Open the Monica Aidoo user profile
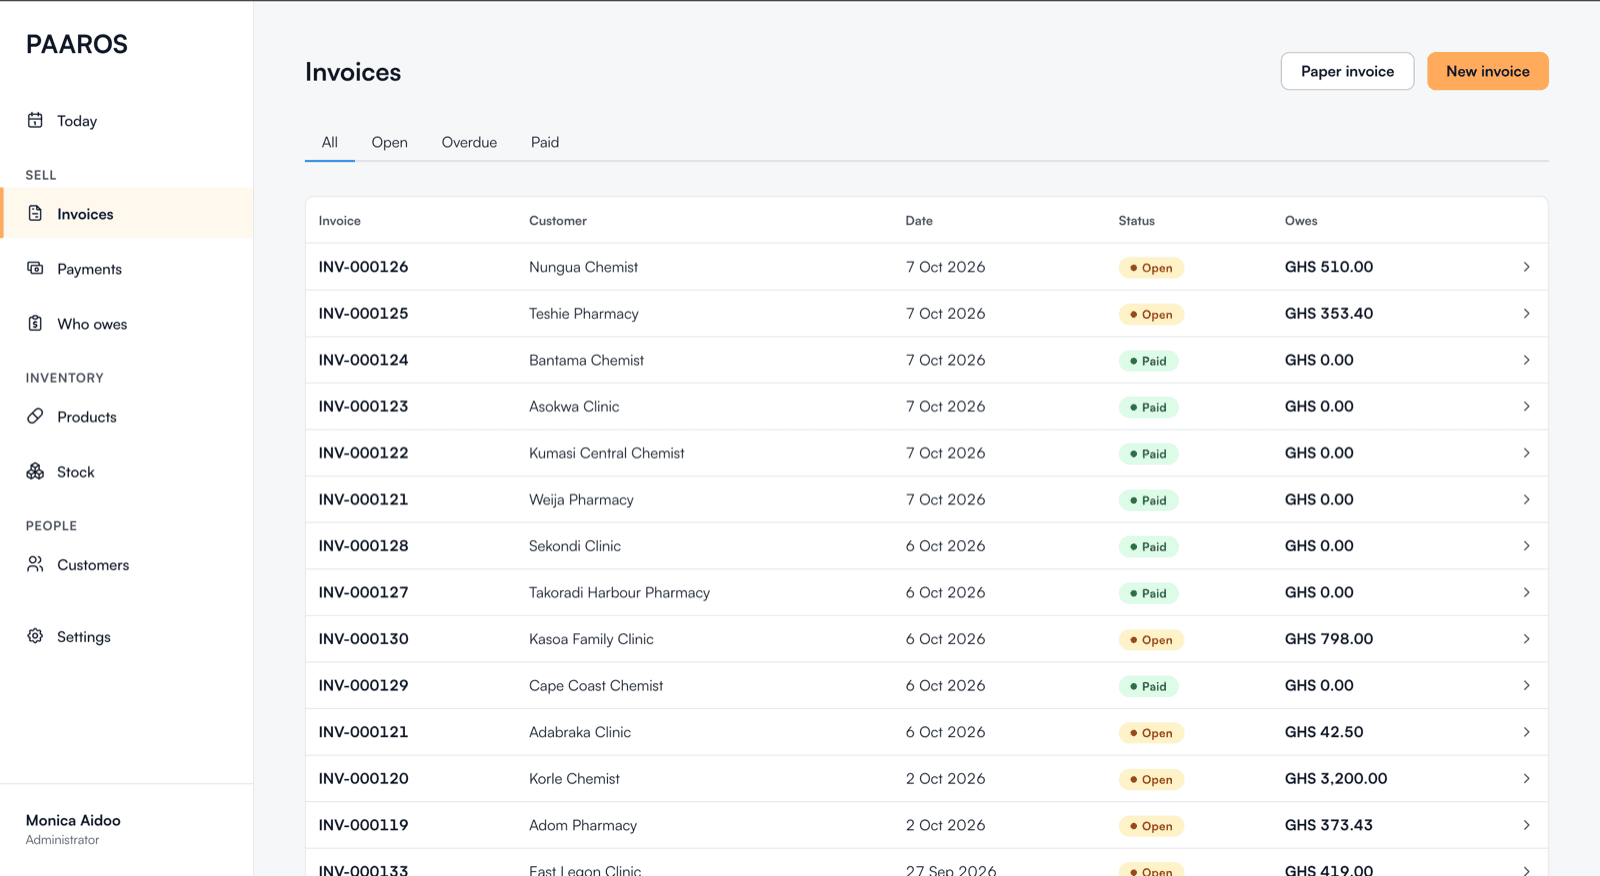This screenshot has width=1600, height=876. click(x=73, y=829)
